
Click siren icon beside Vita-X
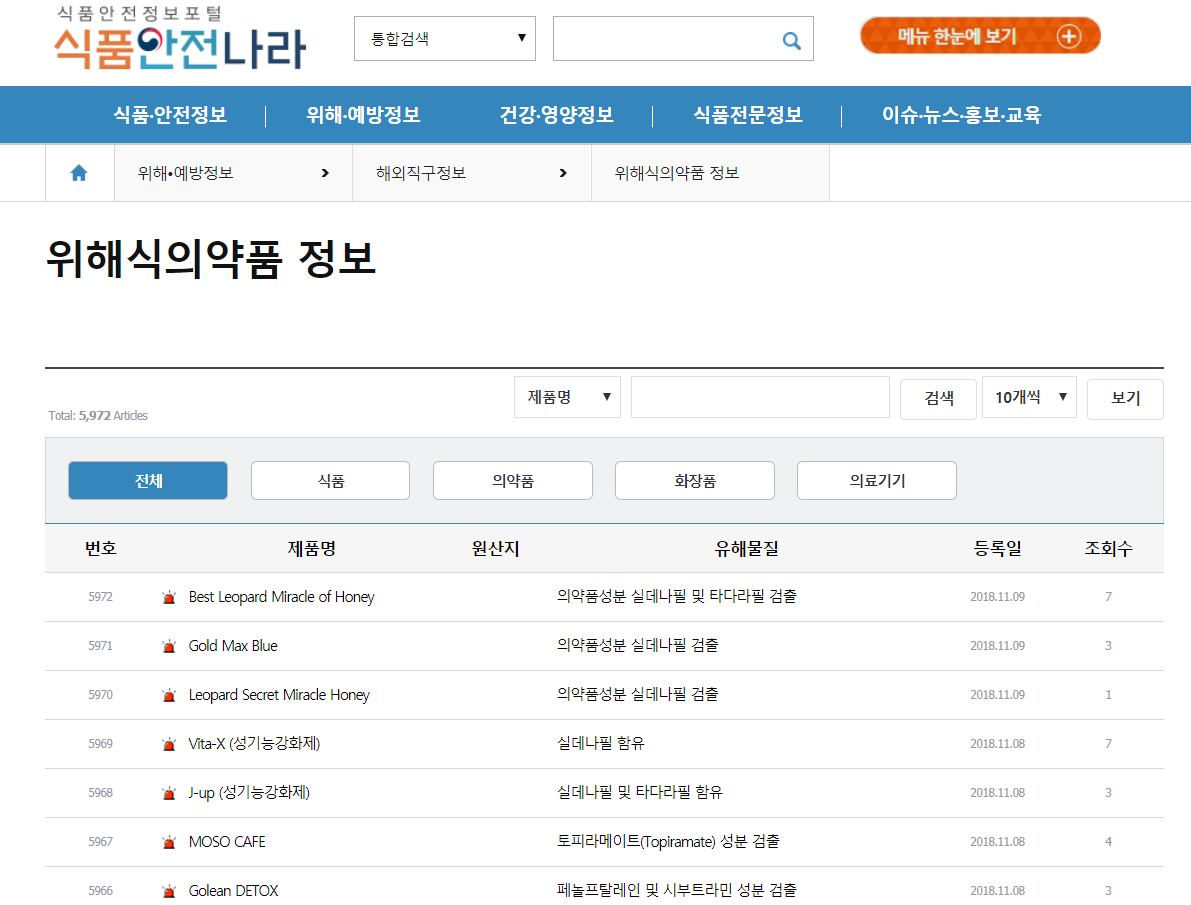tap(169, 744)
